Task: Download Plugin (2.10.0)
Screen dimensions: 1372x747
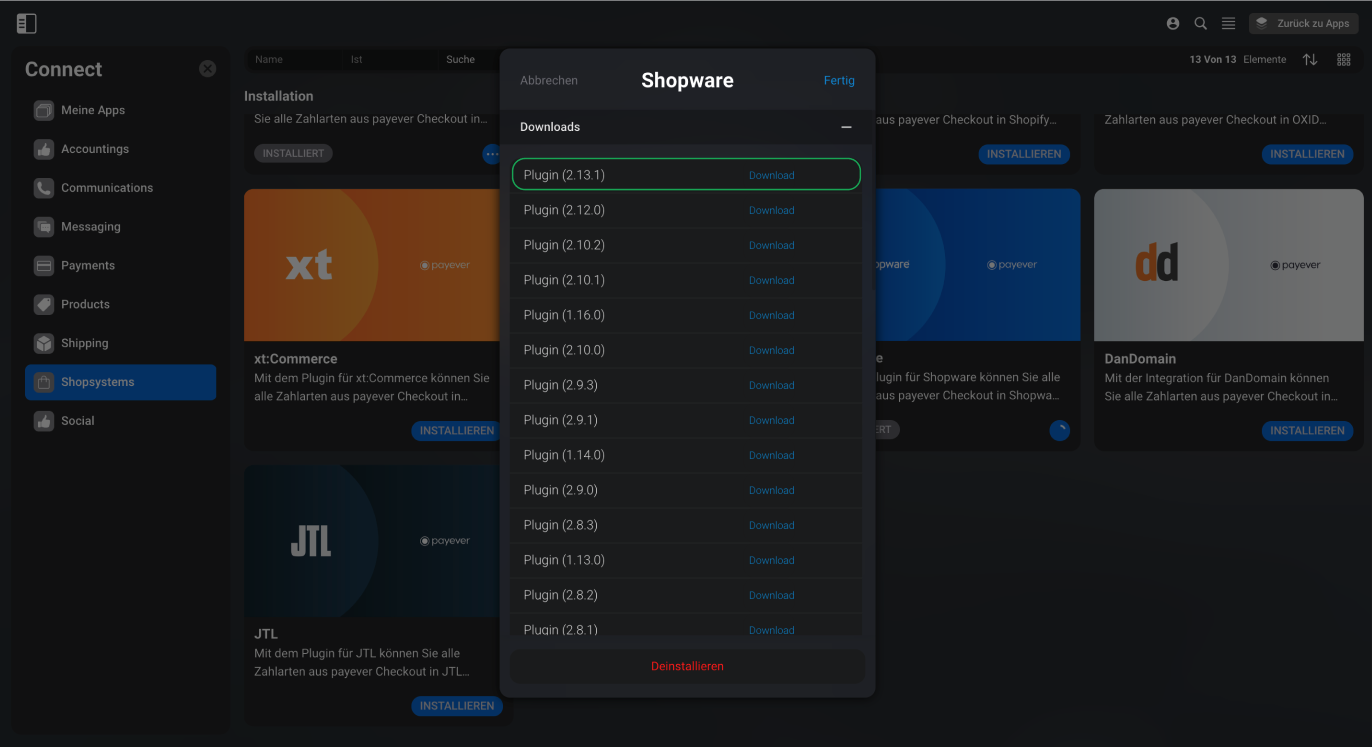Action: point(771,350)
